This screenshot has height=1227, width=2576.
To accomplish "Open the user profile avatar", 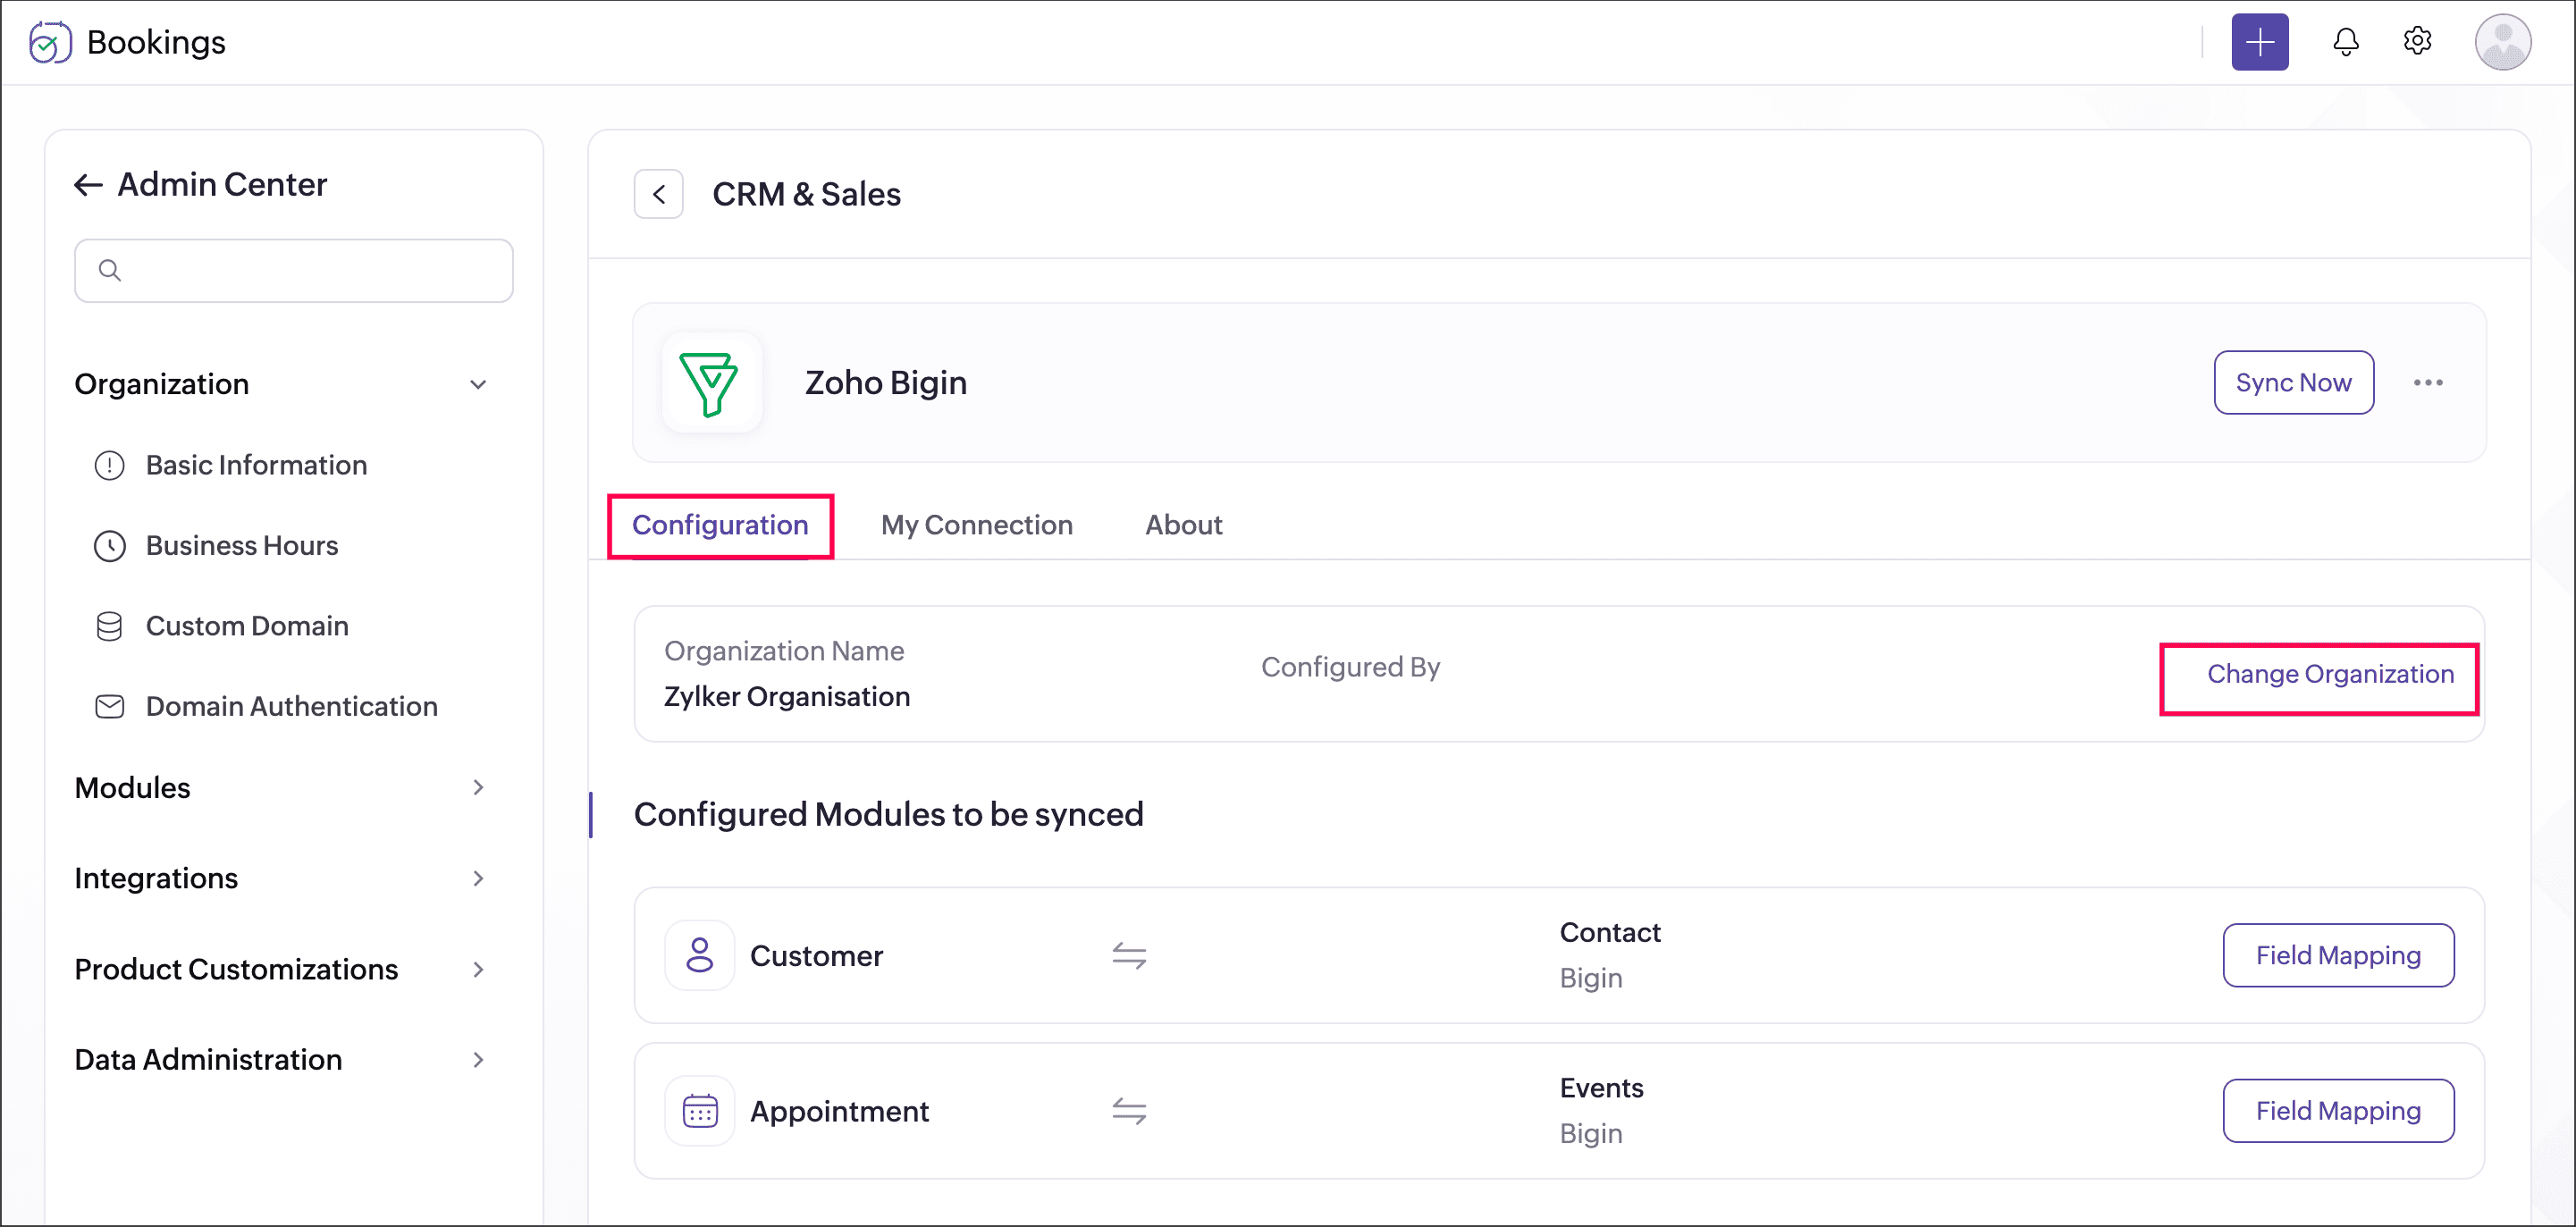I will 2502,42.
